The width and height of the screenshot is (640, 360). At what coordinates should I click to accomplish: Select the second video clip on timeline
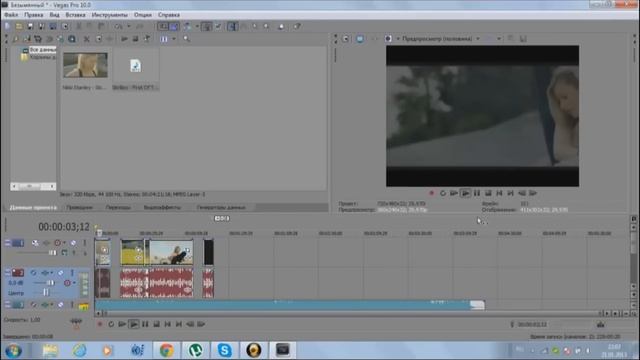click(132, 252)
